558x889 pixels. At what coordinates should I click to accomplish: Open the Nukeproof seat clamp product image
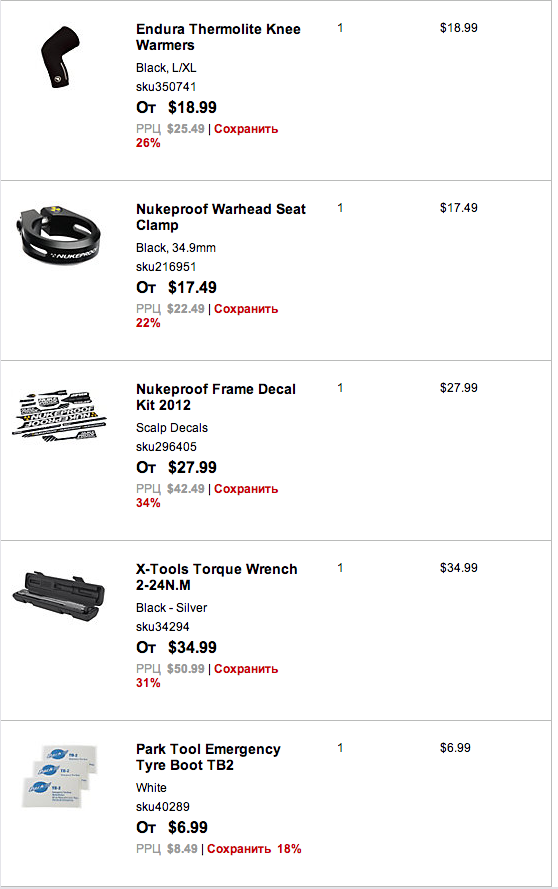point(58,235)
